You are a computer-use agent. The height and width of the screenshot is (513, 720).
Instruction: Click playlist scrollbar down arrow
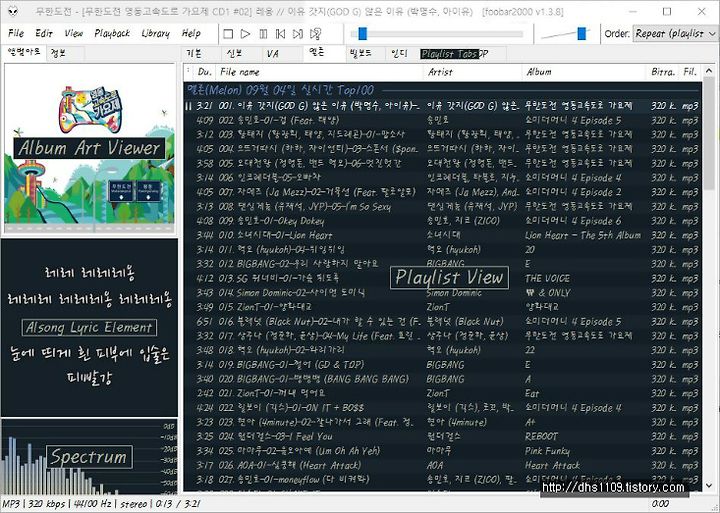coord(709,485)
